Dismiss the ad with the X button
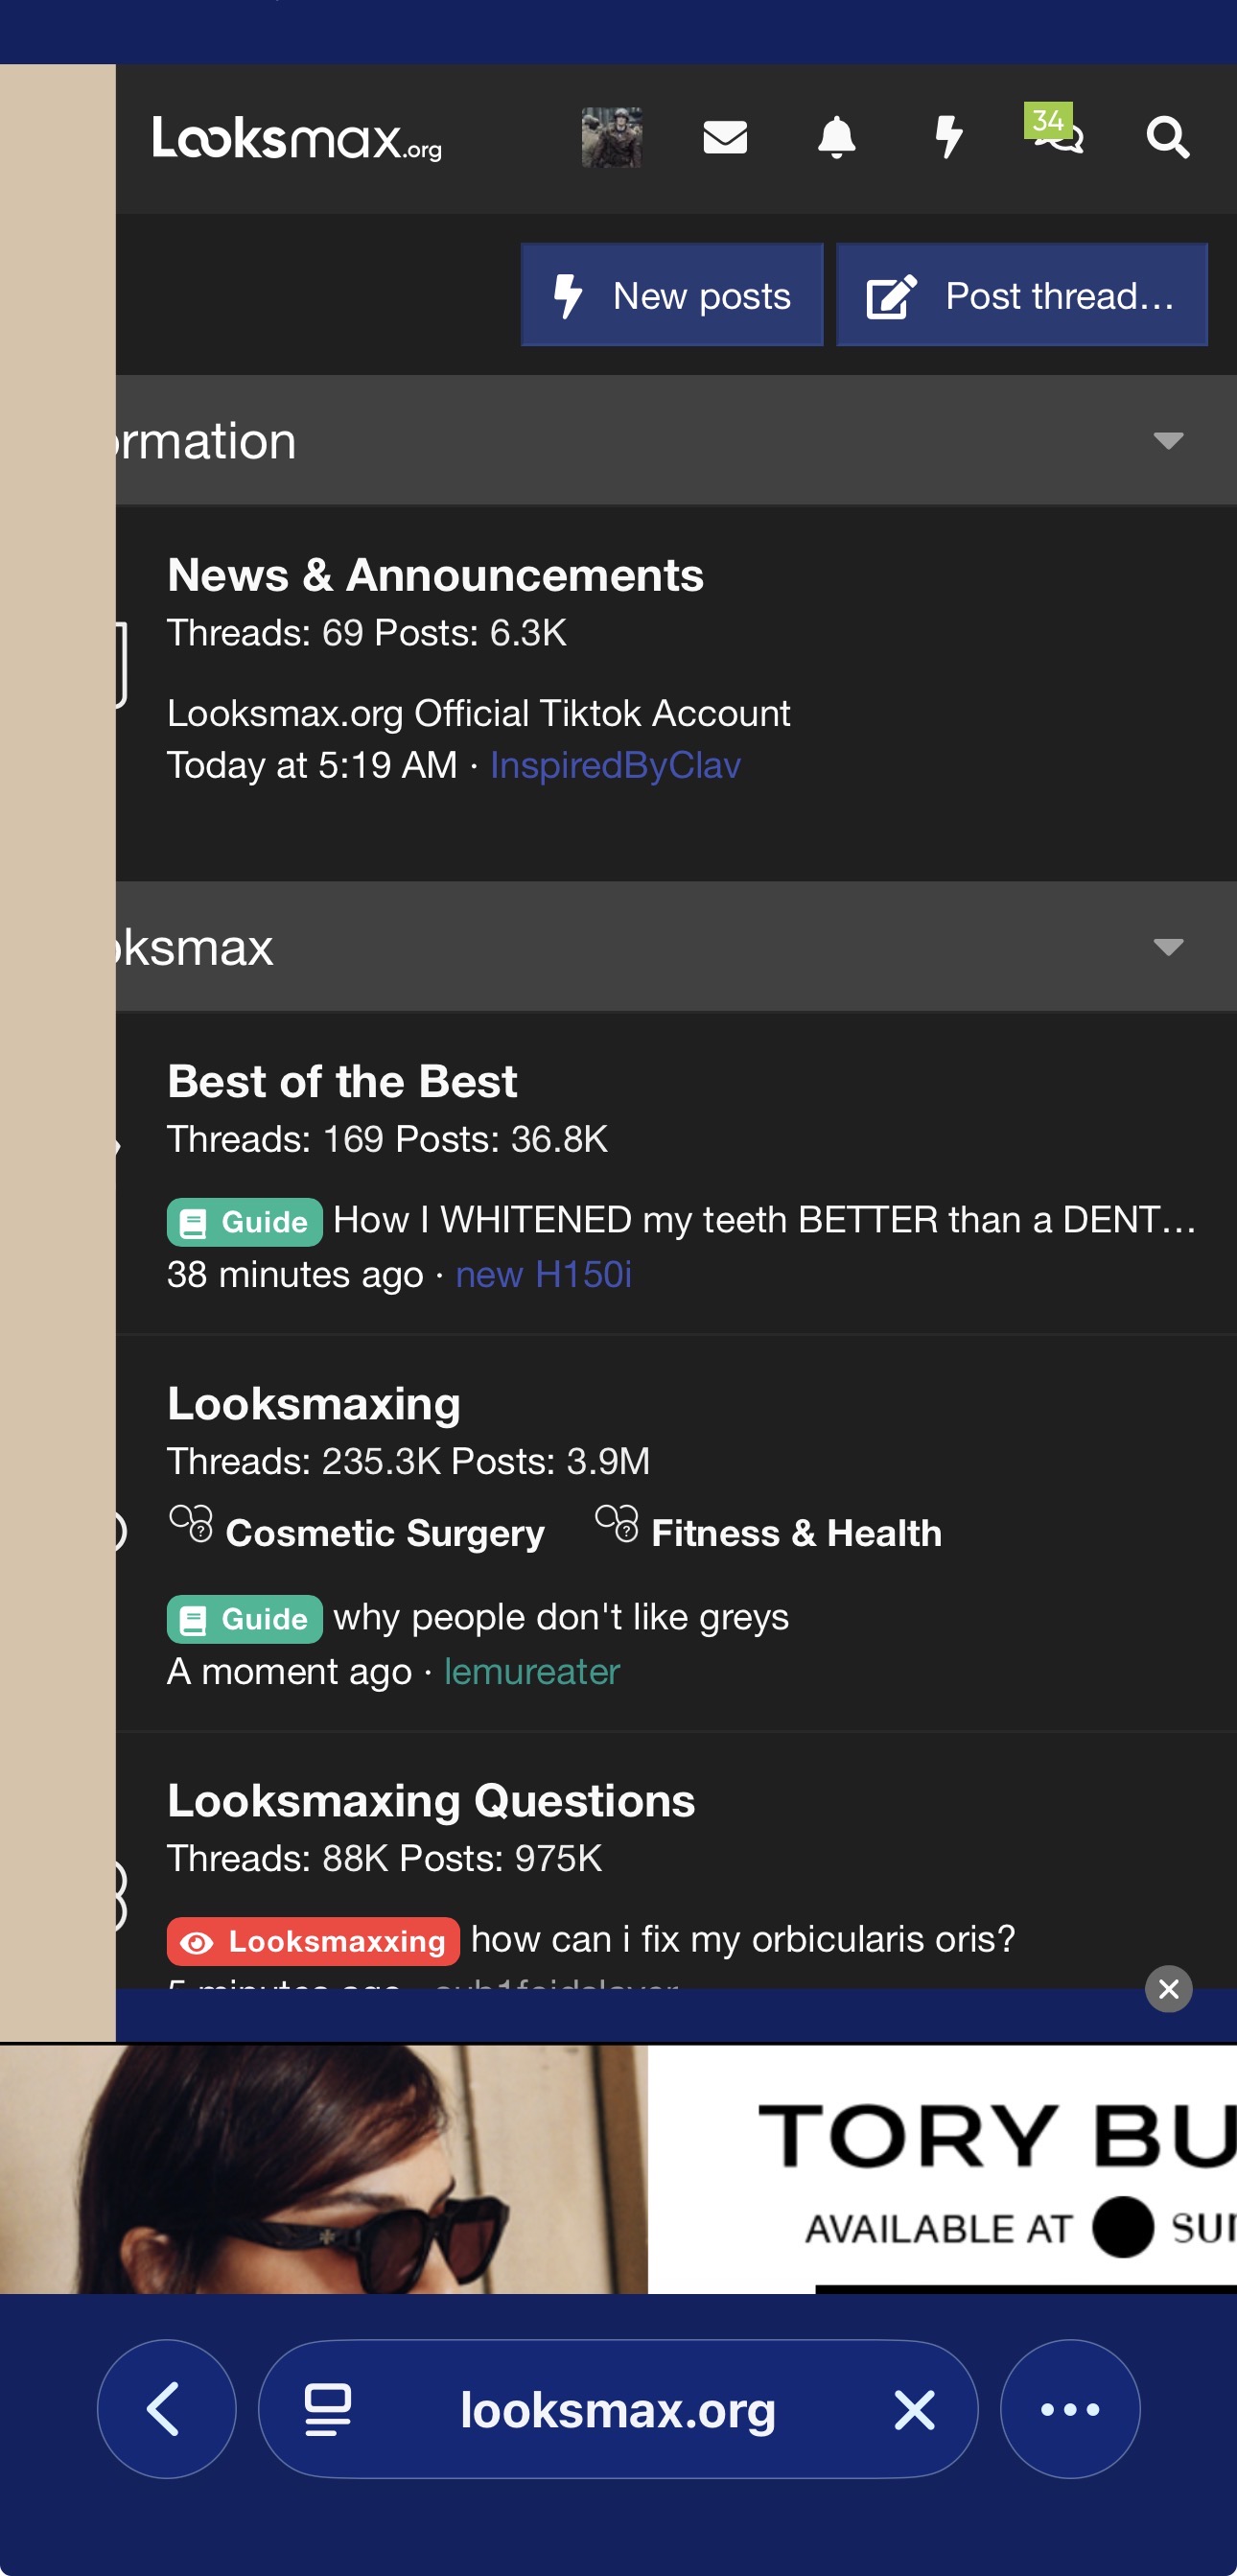Image resolution: width=1237 pixels, height=2576 pixels. 1168,1989
